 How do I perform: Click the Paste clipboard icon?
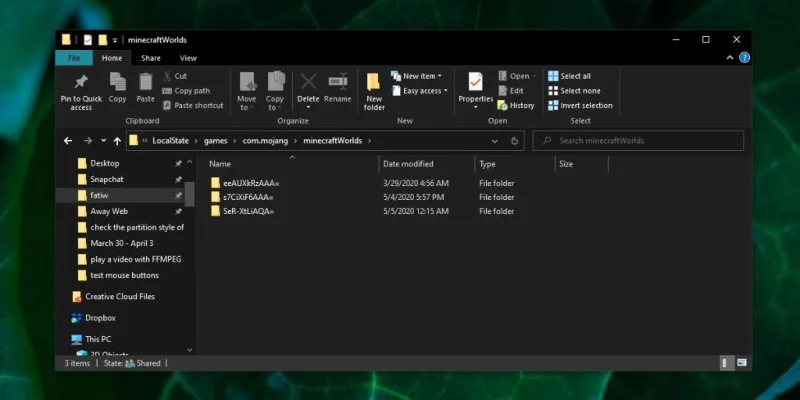pyautogui.click(x=146, y=82)
